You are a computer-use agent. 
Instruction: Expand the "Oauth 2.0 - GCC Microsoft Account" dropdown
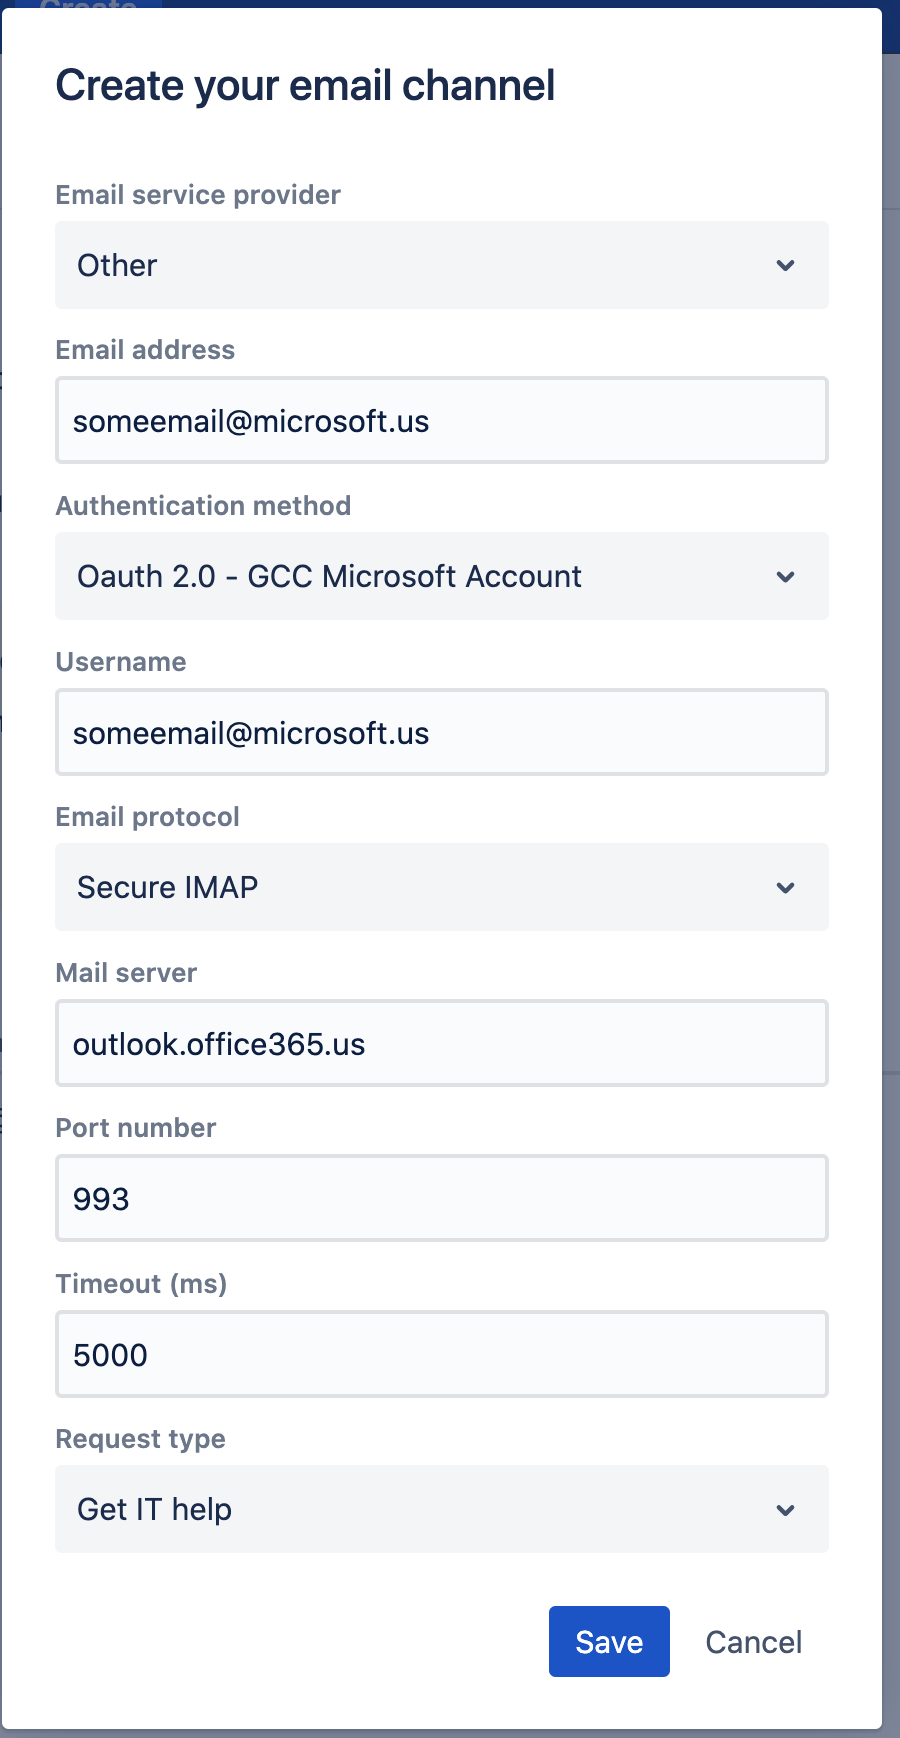(x=420, y=577)
